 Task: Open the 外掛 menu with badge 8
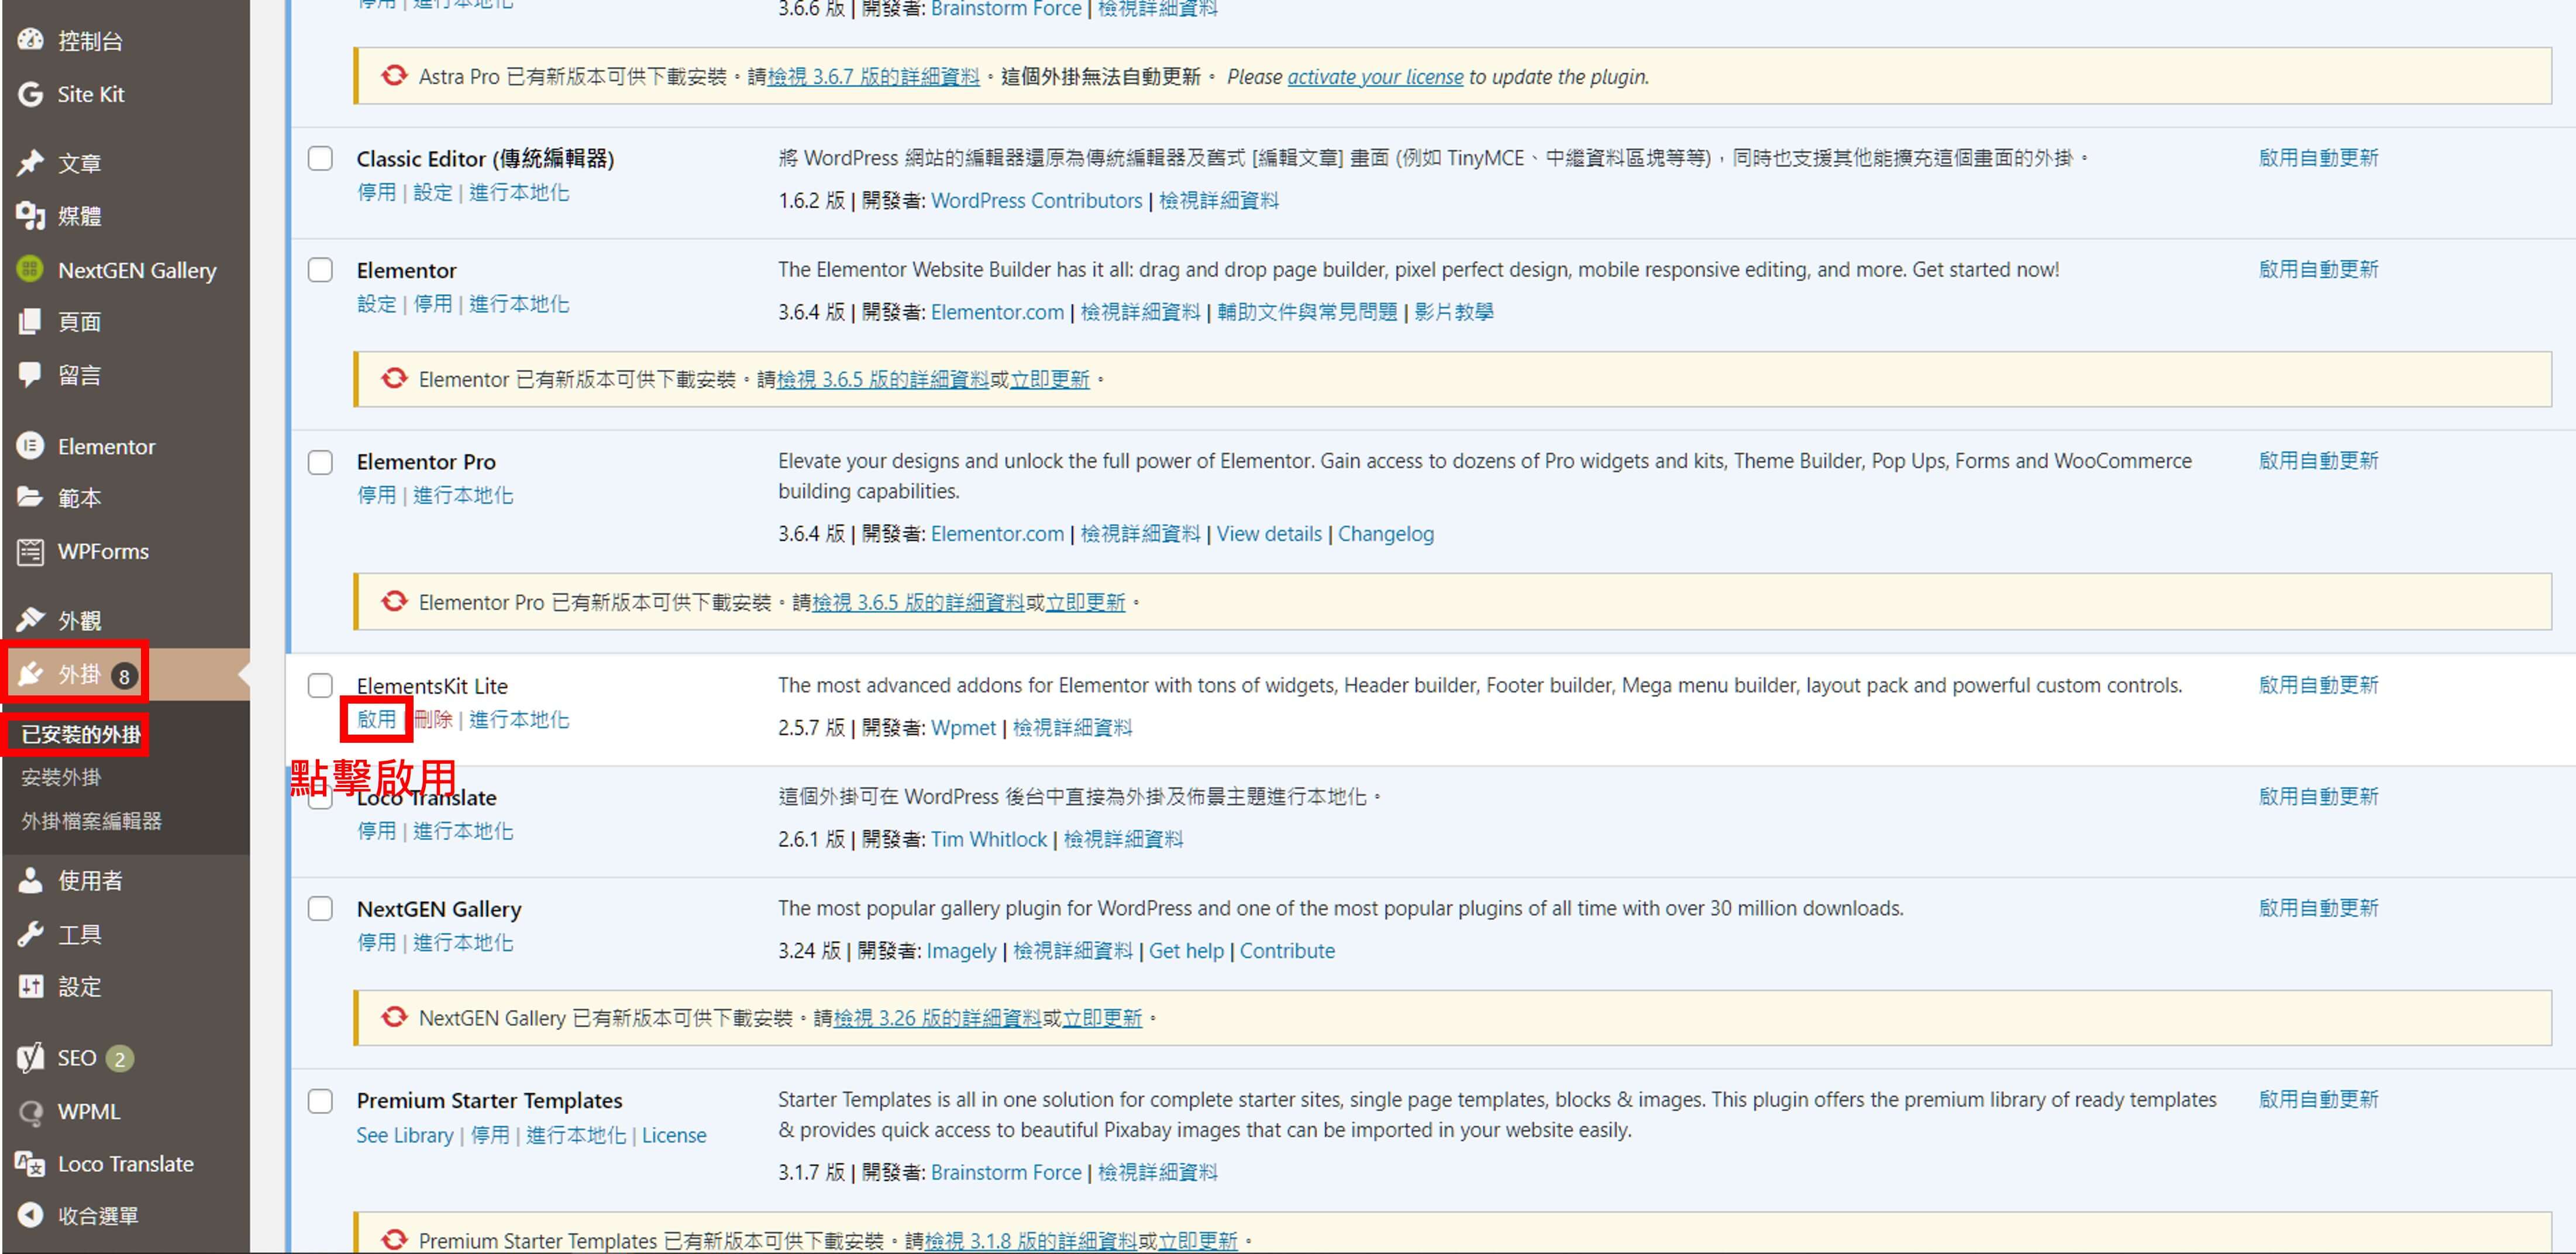coord(79,675)
